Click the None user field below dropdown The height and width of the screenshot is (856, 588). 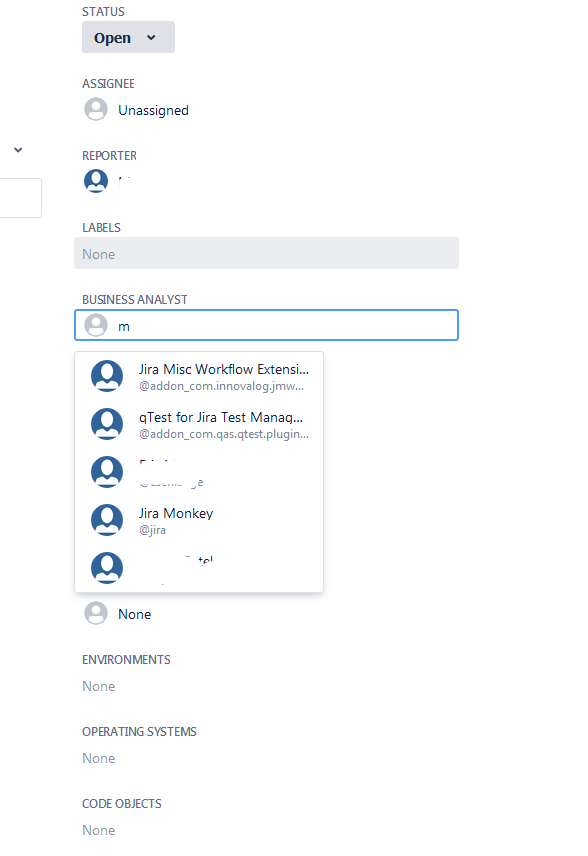pos(134,614)
